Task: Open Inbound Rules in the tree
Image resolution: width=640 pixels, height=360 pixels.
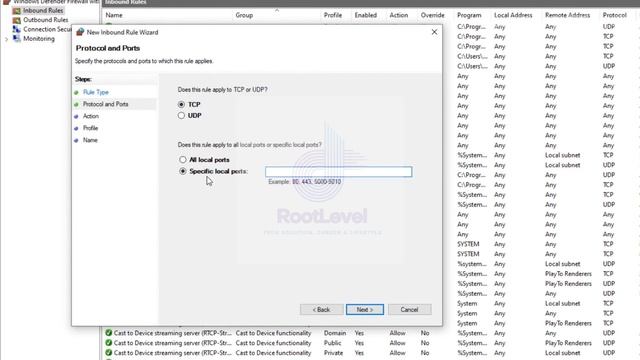Action: (43, 11)
